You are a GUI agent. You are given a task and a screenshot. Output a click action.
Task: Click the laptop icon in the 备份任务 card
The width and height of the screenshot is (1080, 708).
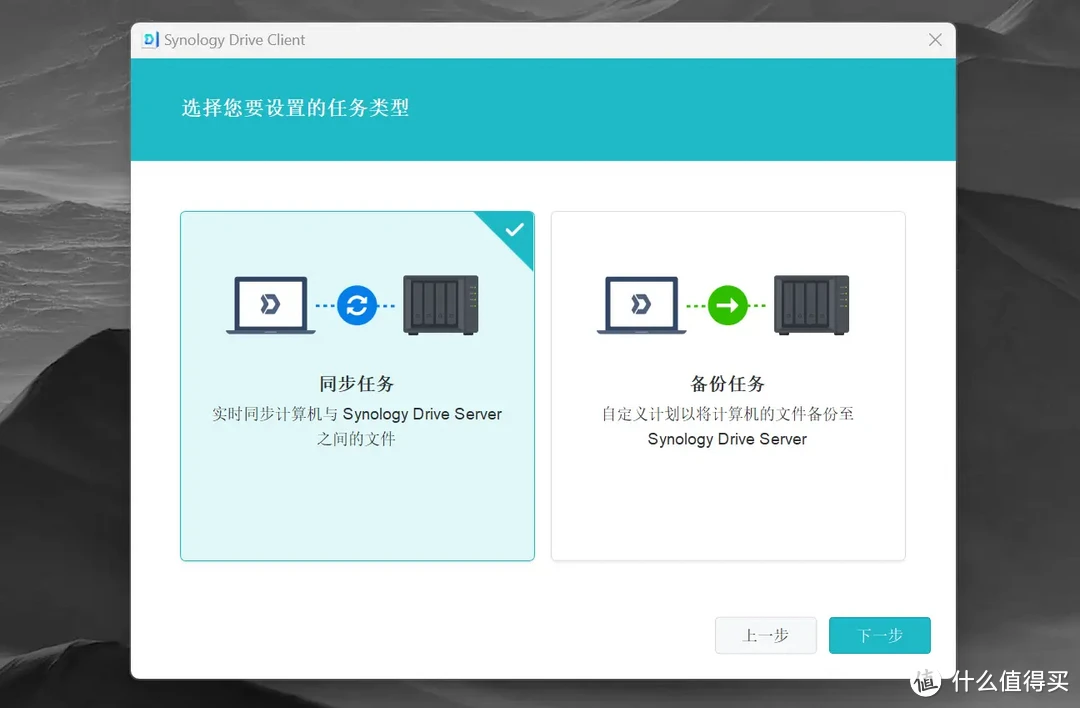coord(641,305)
